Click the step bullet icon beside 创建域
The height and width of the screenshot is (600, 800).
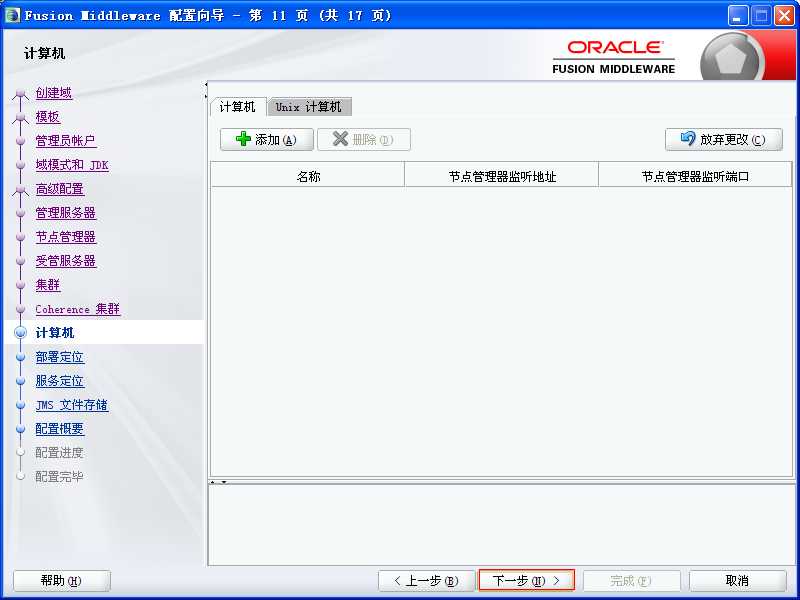click(x=20, y=93)
